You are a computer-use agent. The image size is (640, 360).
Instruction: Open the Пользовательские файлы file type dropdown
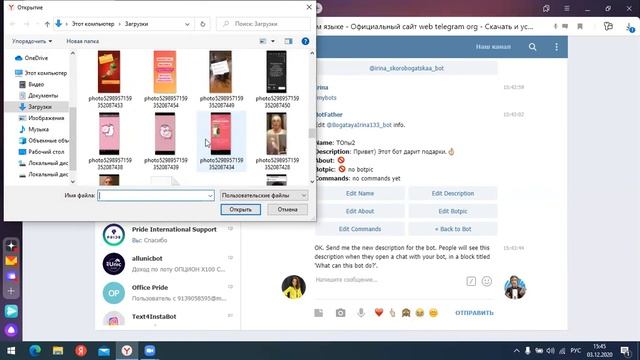click(x=264, y=196)
